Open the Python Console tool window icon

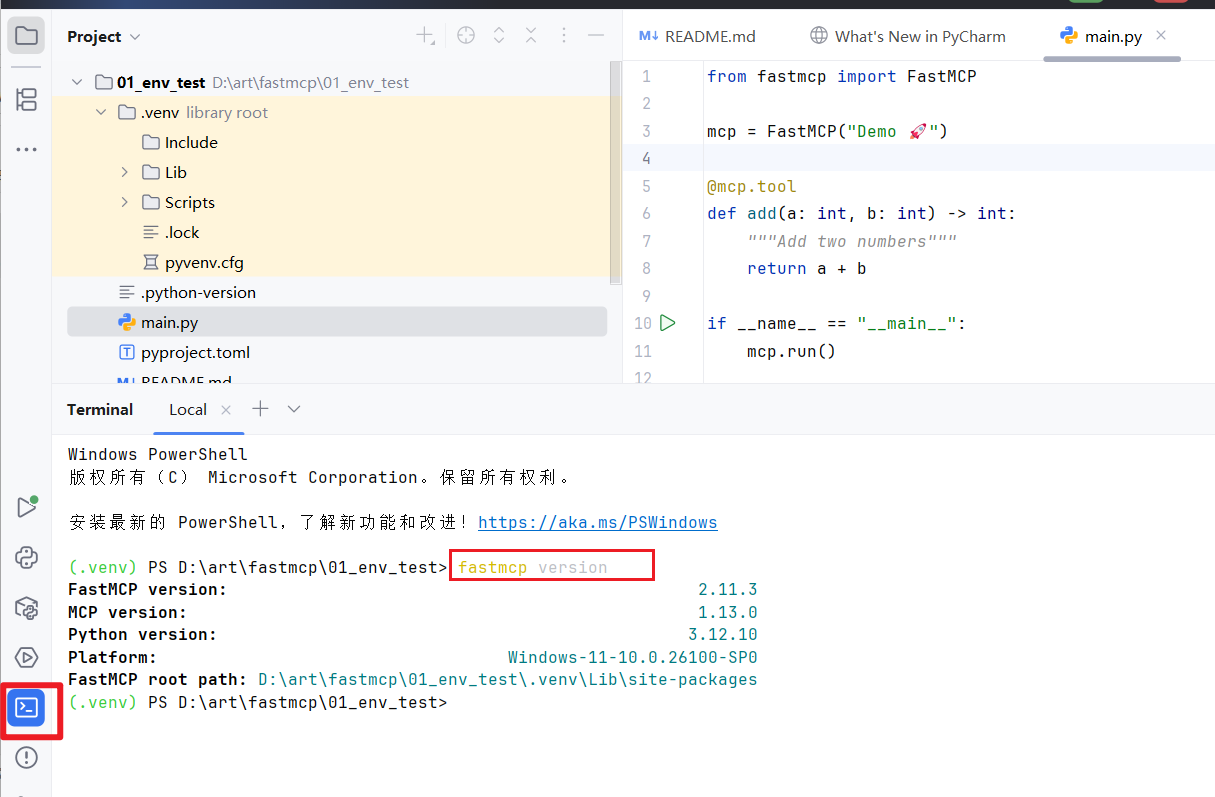[x=26, y=557]
